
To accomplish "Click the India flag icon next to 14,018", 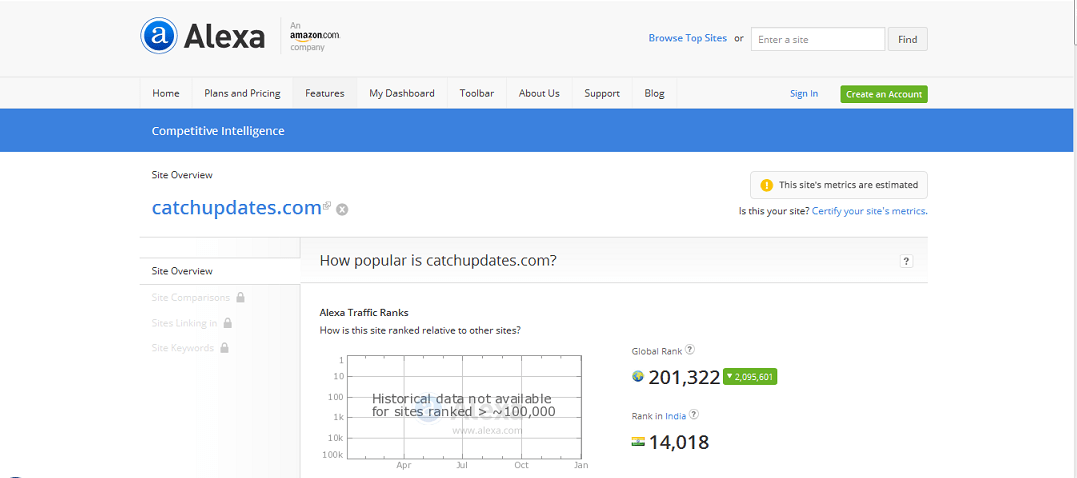I will pos(638,441).
